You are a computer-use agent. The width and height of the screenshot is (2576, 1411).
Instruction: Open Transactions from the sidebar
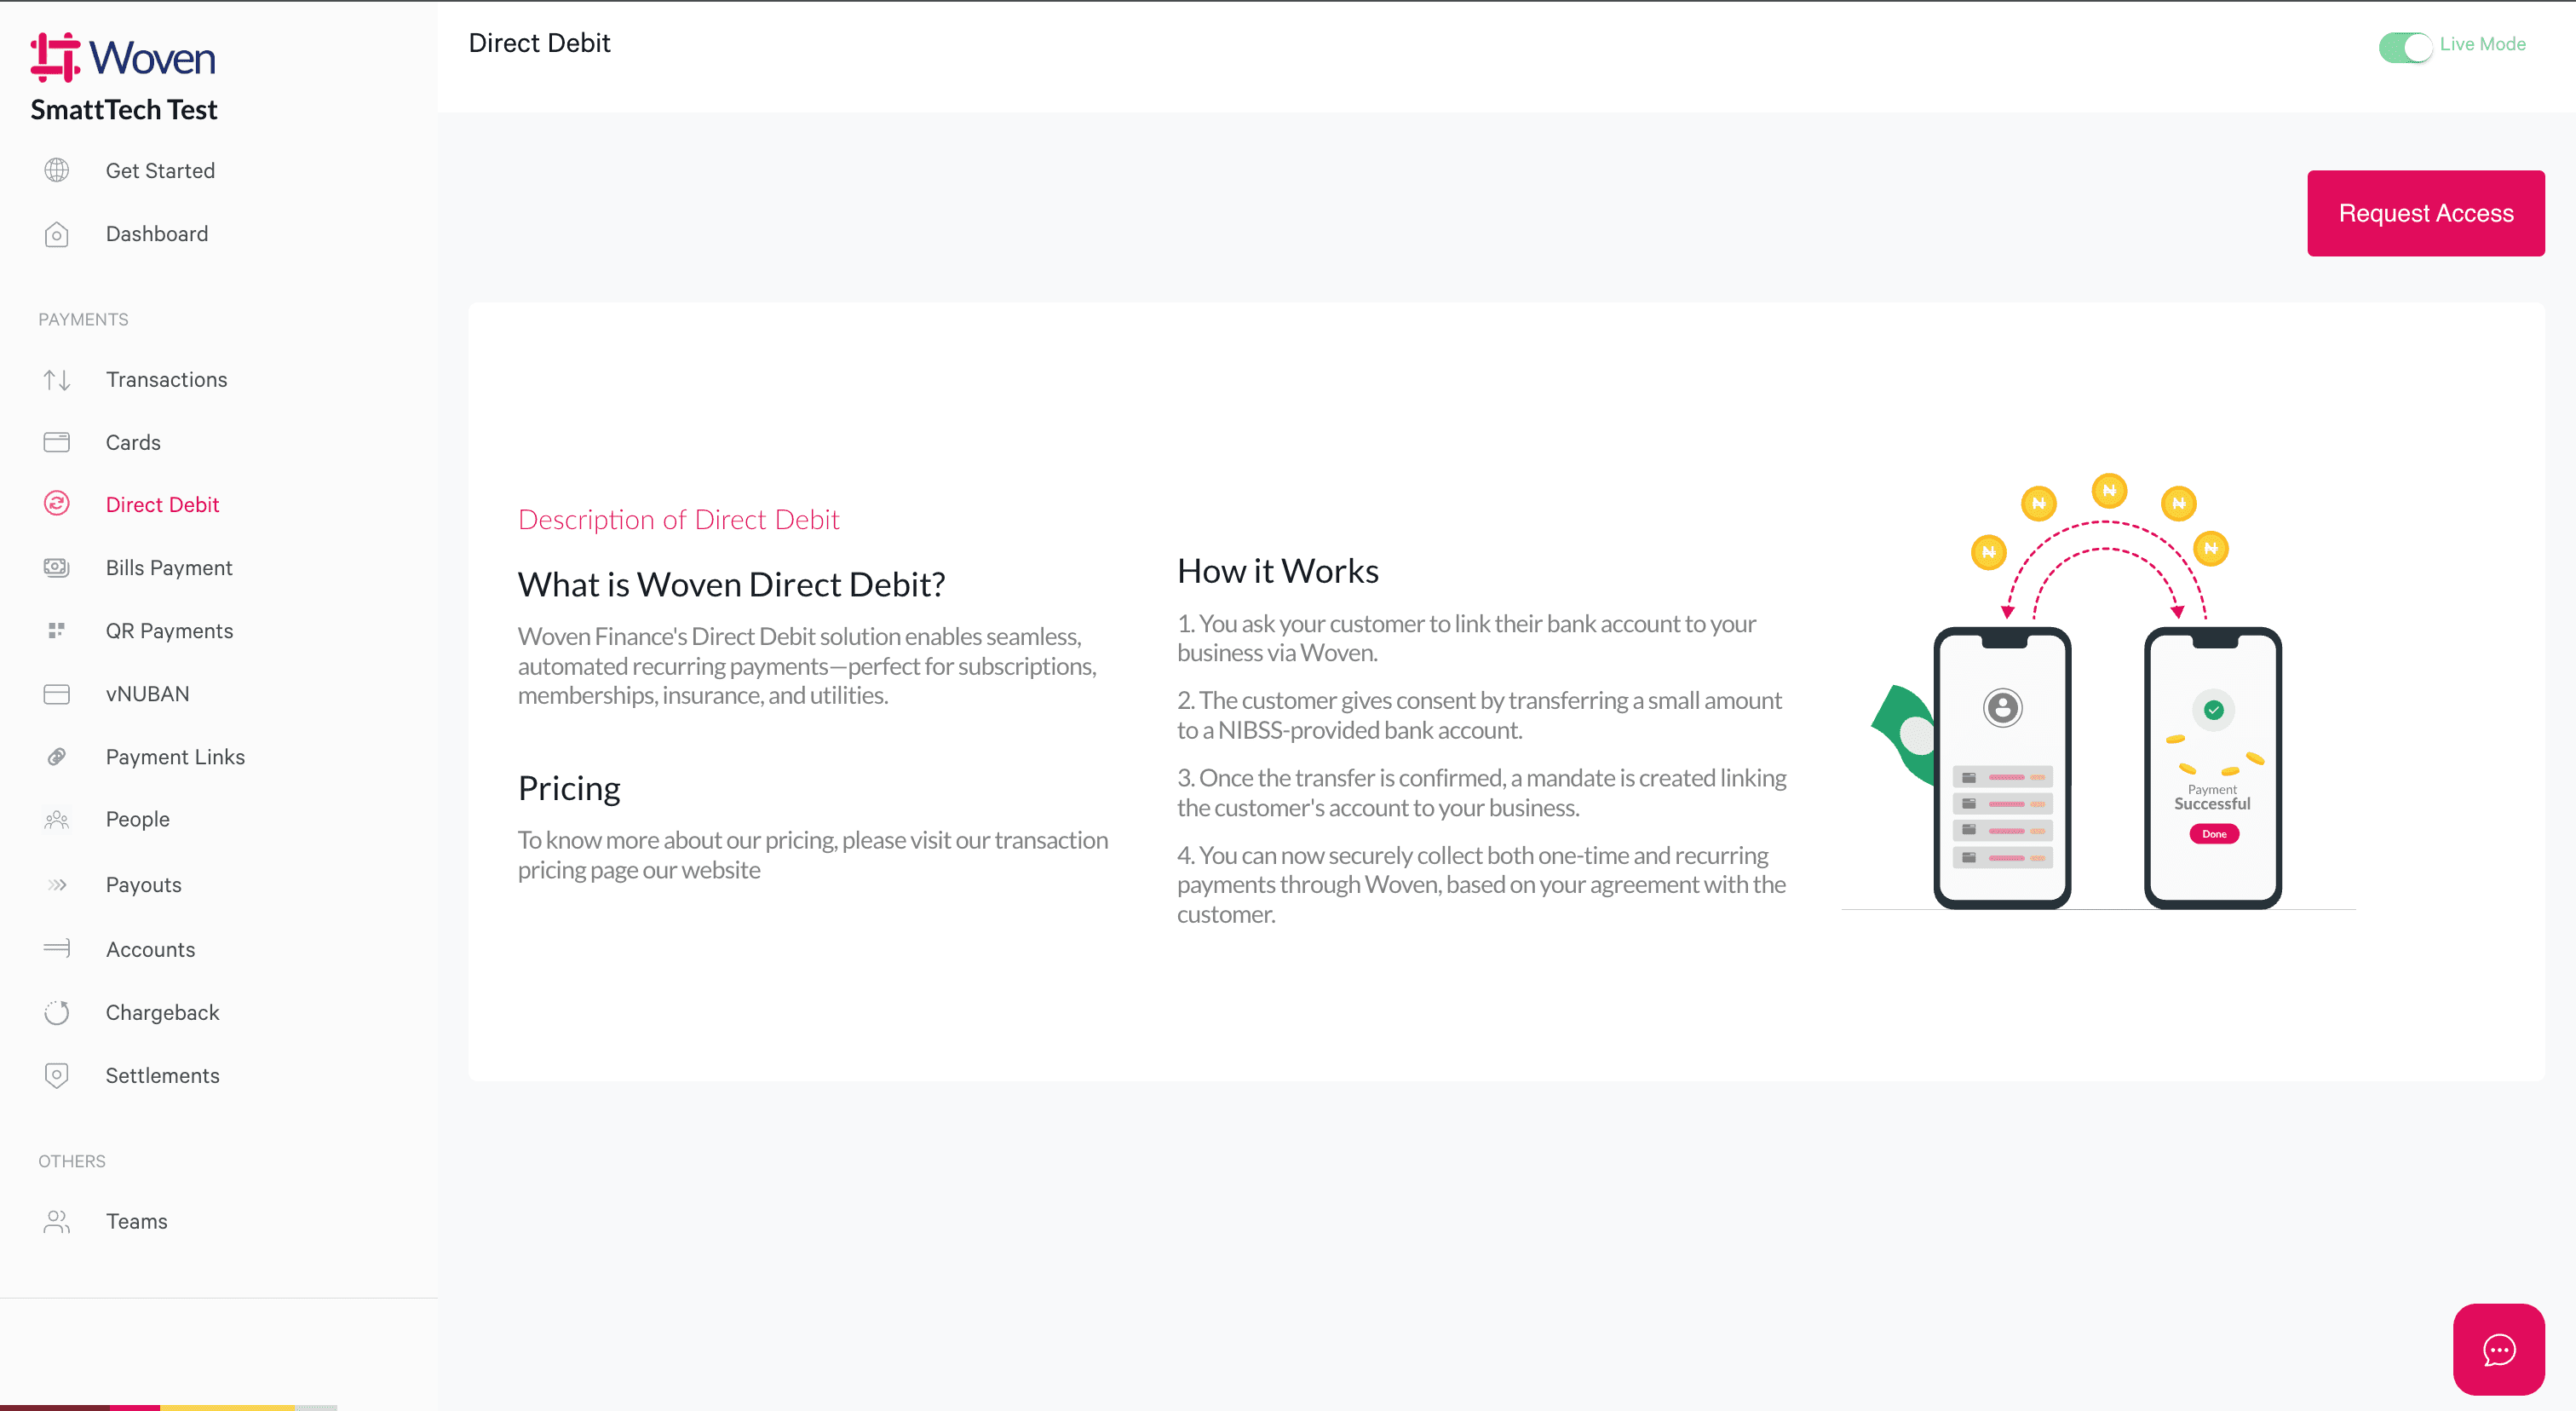(167, 380)
